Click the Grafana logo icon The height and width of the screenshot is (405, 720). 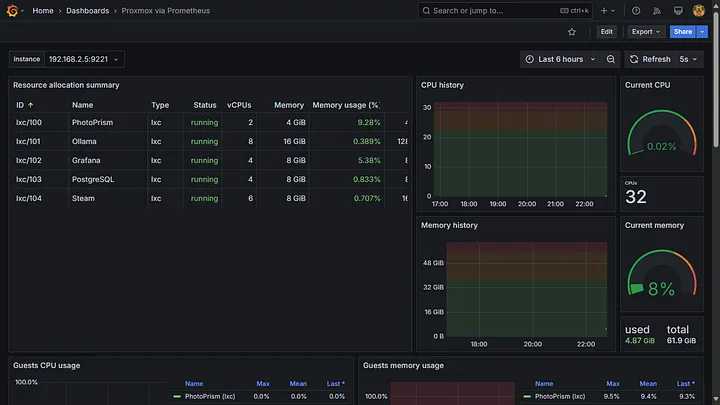pos(12,11)
